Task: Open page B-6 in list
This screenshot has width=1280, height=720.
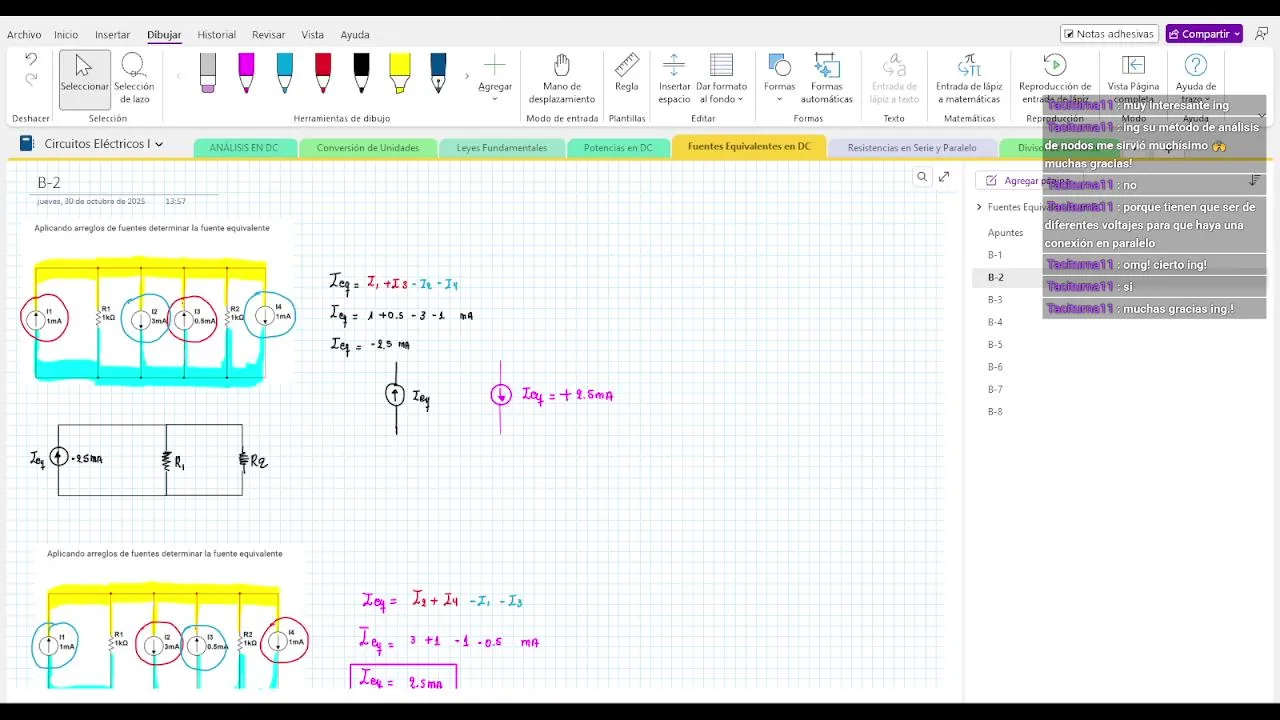Action: pyautogui.click(x=995, y=367)
